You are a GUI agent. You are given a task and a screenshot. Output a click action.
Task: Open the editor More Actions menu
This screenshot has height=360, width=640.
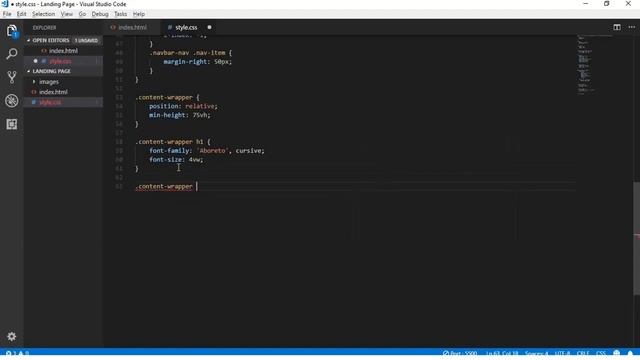pyautogui.click(x=631, y=27)
